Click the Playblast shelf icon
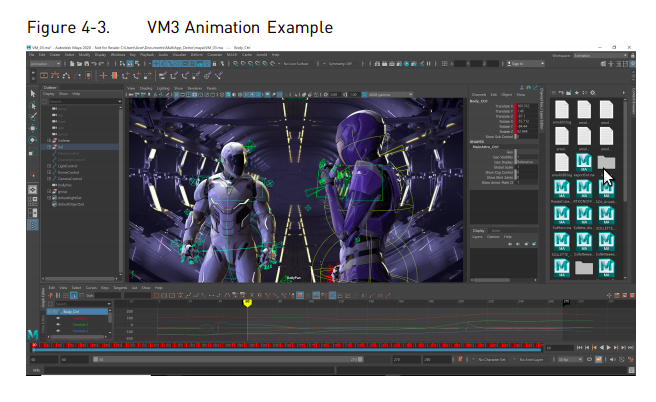This screenshot has width=656, height=402. (x=44, y=76)
